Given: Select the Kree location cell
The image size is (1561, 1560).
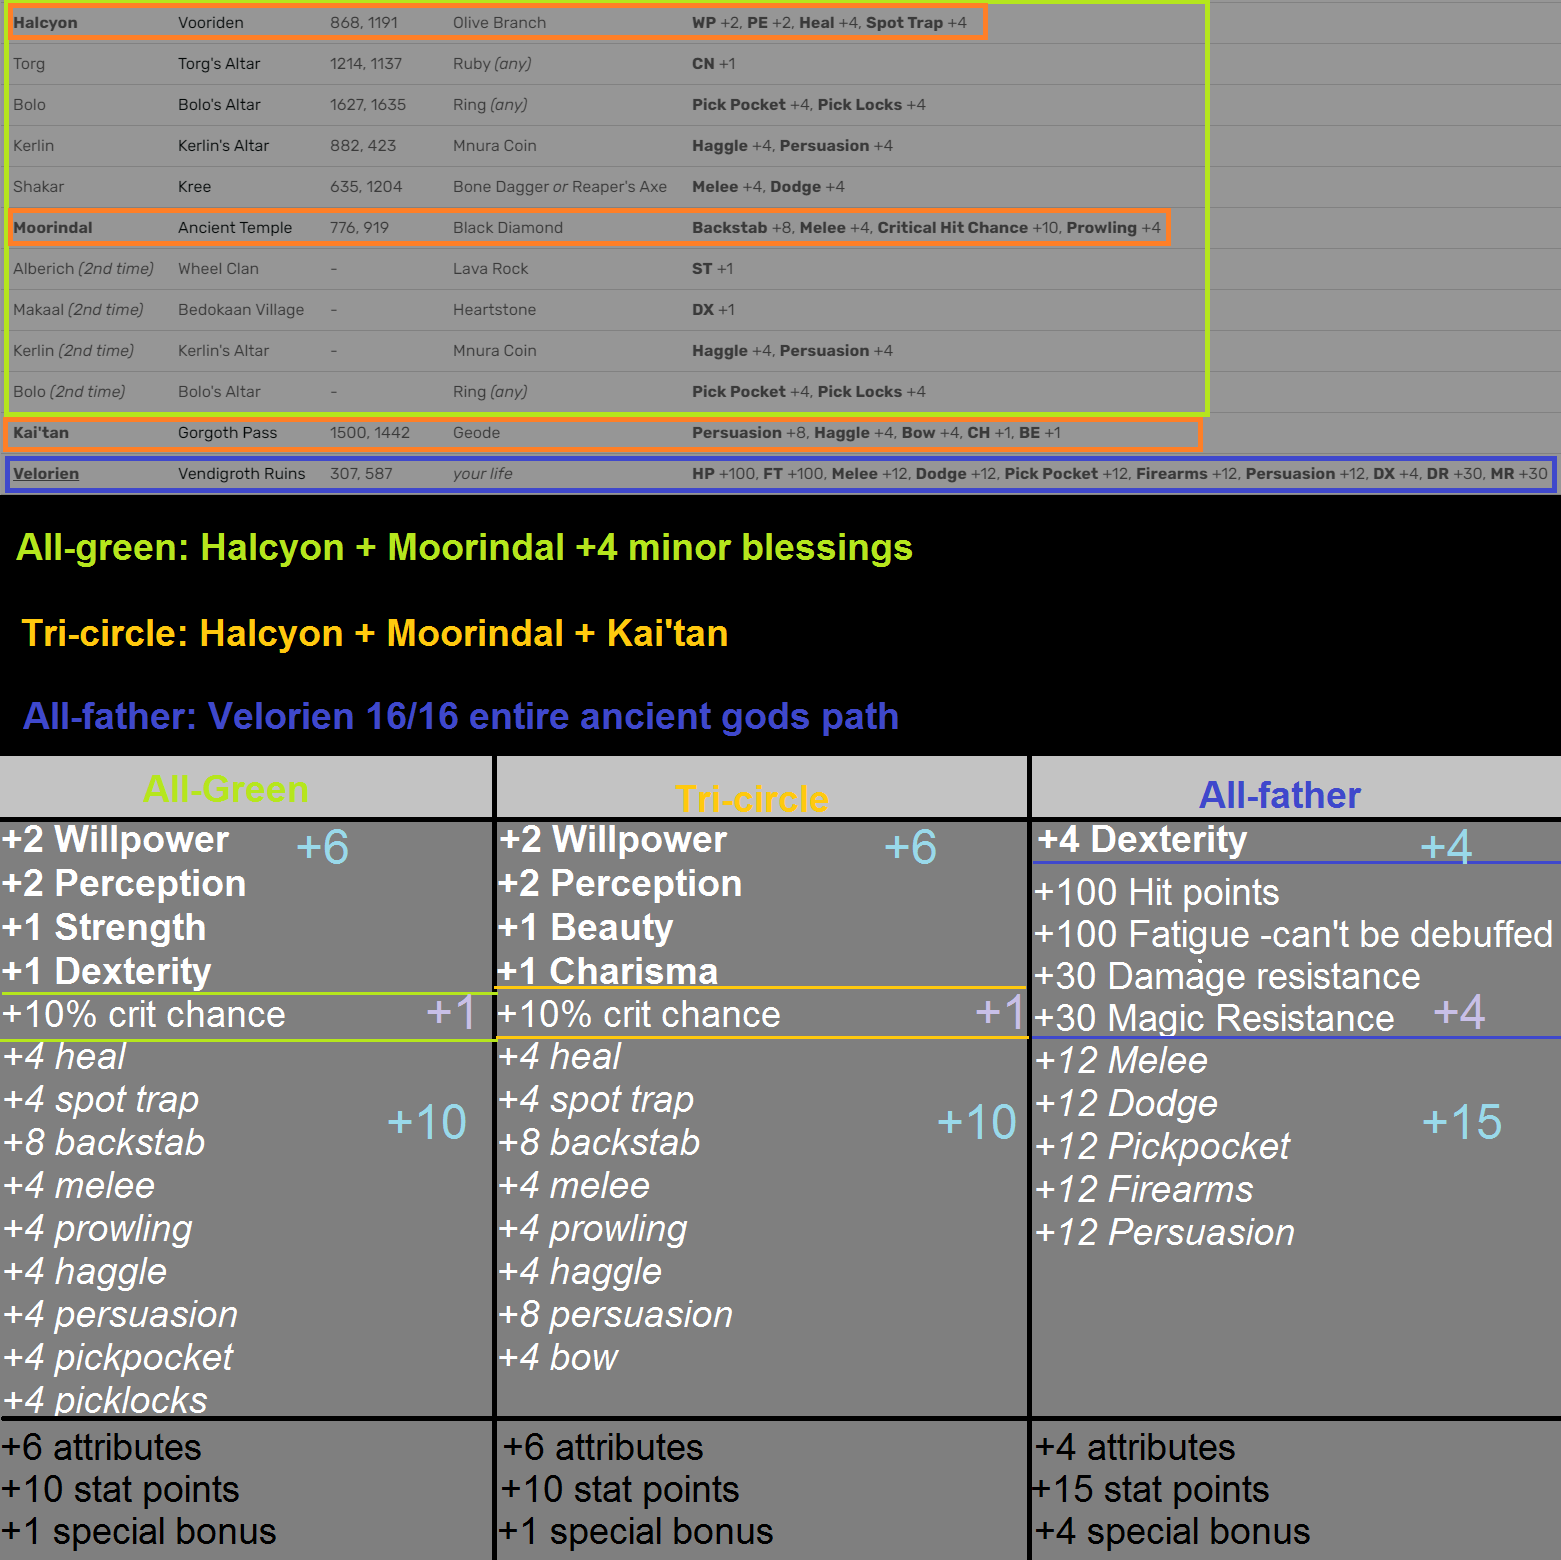Looking at the screenshot, I should click(x=195, y=187).
